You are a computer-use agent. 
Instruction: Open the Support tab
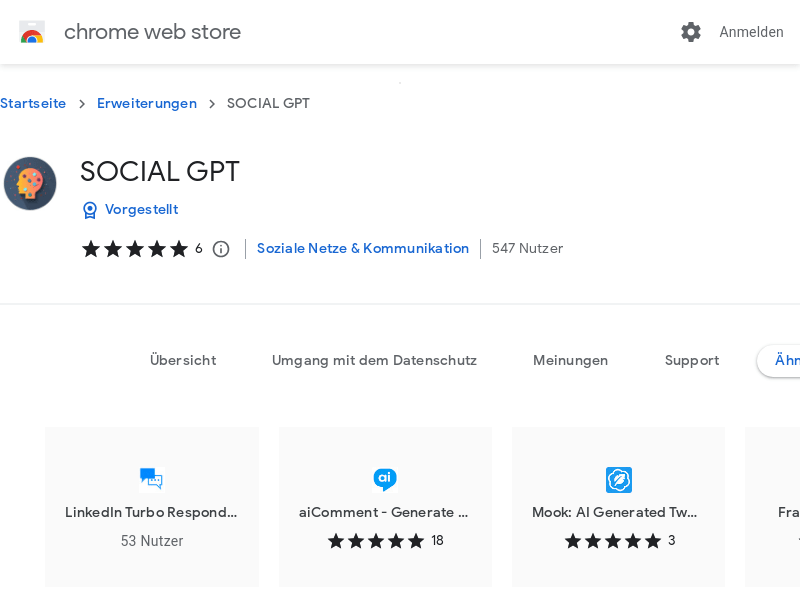[x=692, y=360]
